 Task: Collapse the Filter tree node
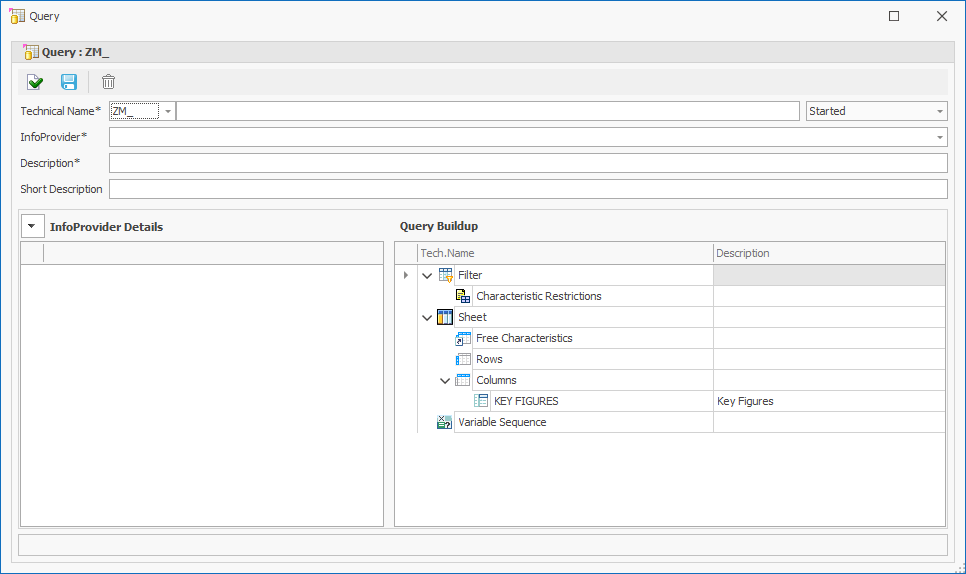[428, 275]
